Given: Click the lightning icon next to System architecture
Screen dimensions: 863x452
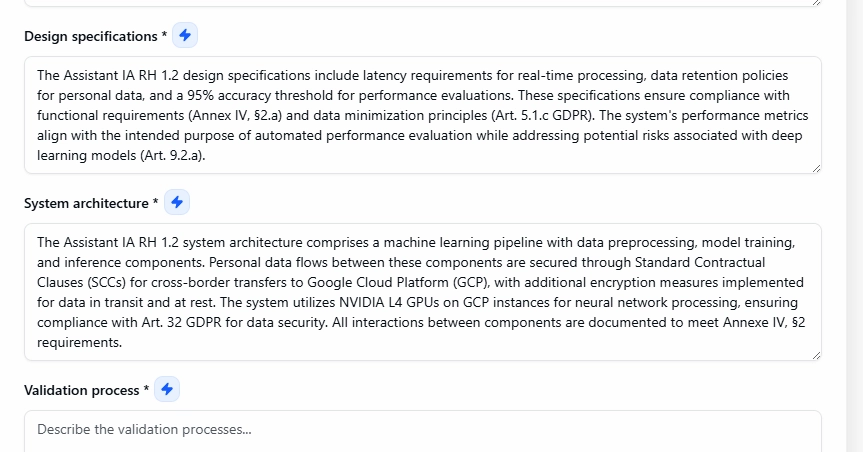Looking at the screenshot, I should 177,203.
